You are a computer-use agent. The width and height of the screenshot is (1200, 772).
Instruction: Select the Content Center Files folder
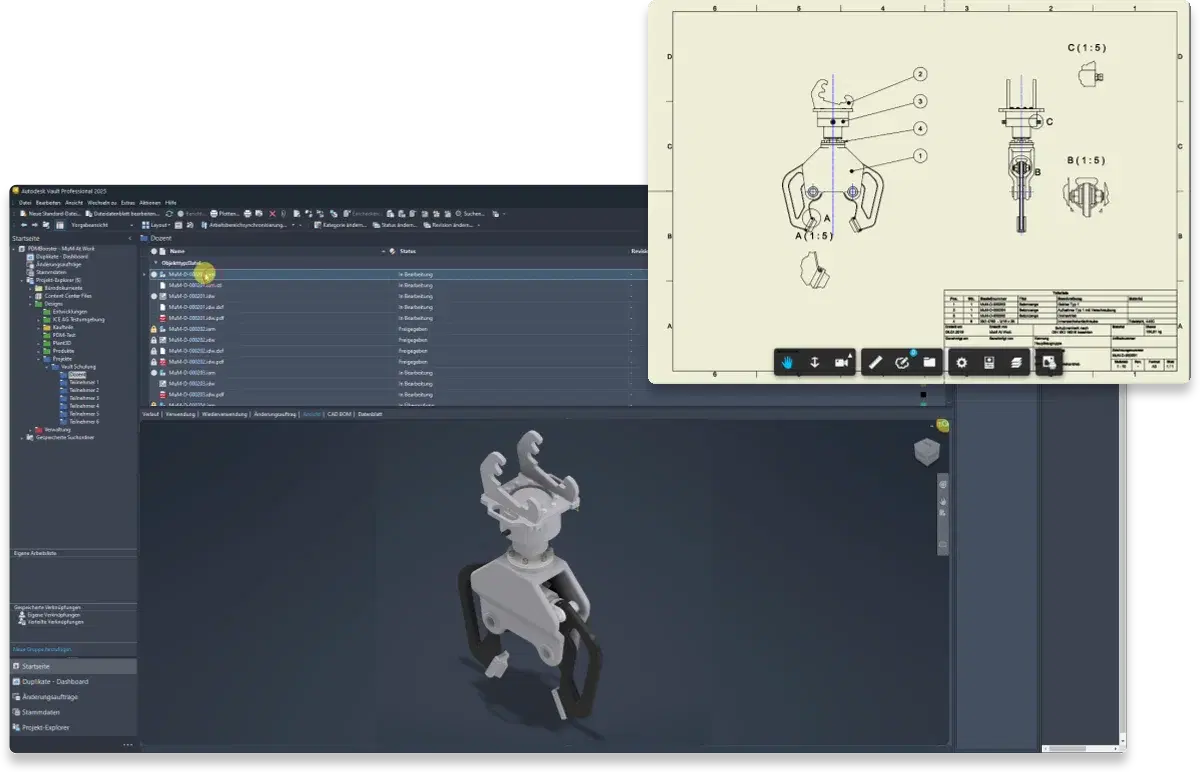point(64,296)
